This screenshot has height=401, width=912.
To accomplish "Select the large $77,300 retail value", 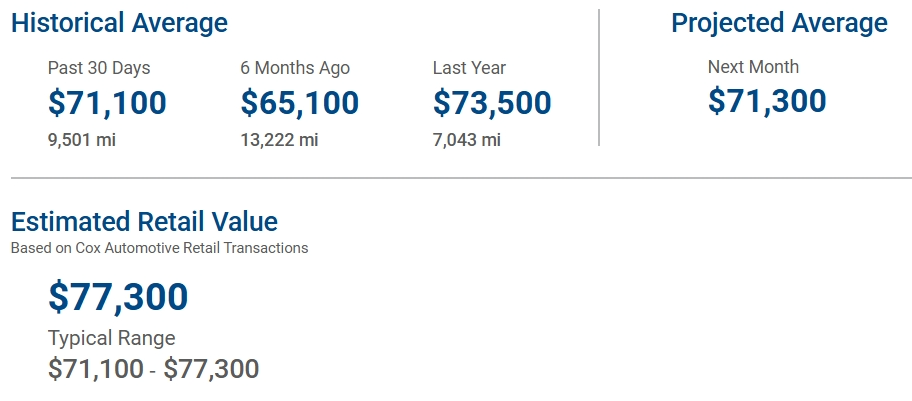I will click(x=118, y=297).
